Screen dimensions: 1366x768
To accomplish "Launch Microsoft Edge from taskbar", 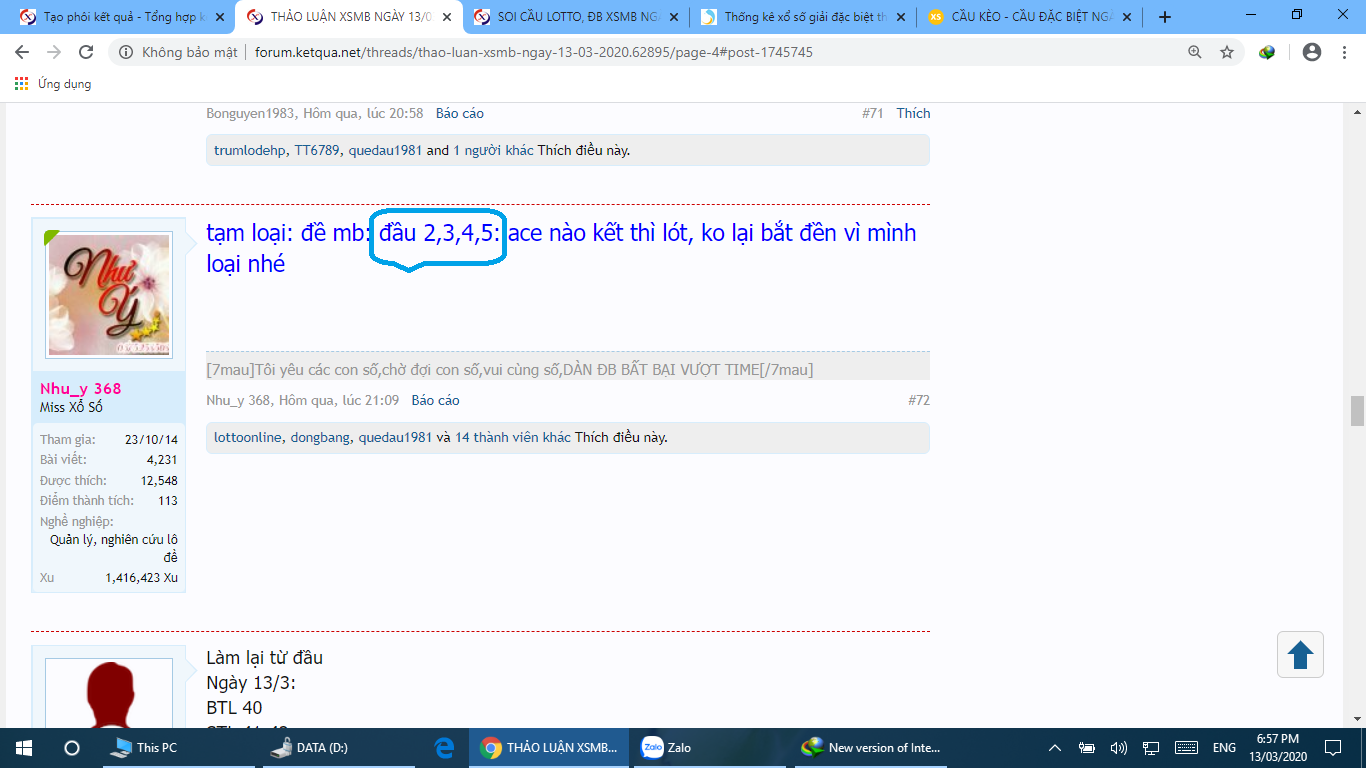I will [444, 747].
